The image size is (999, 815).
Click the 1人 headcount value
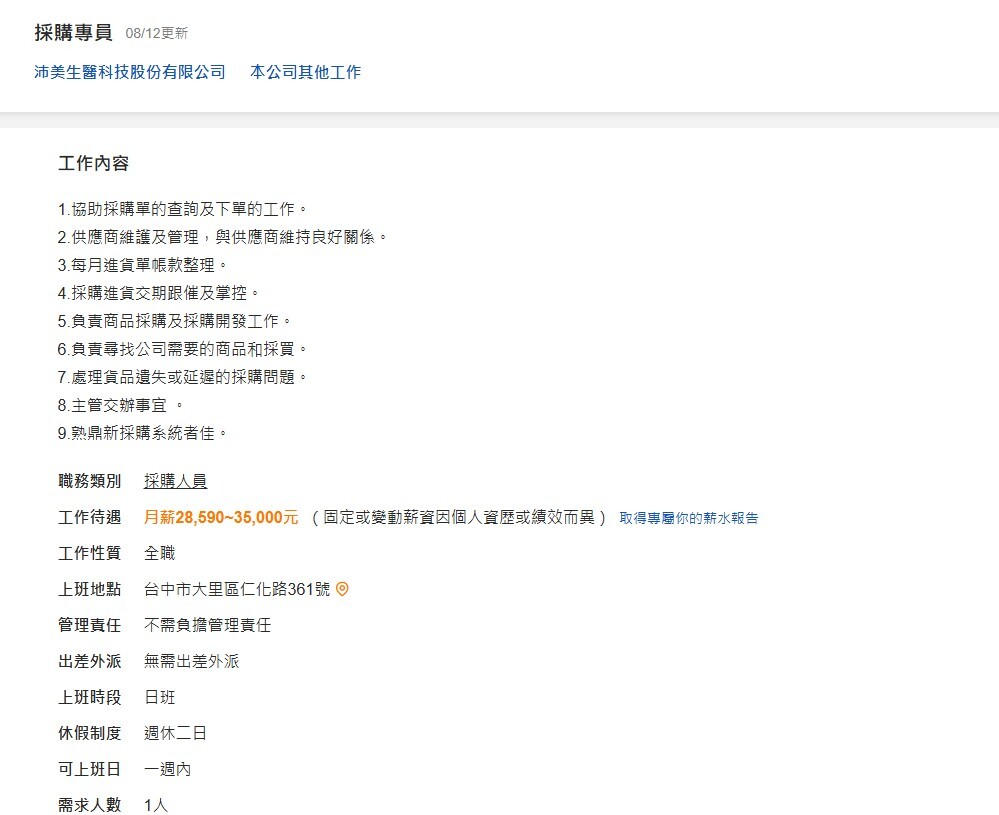(156, 805)
